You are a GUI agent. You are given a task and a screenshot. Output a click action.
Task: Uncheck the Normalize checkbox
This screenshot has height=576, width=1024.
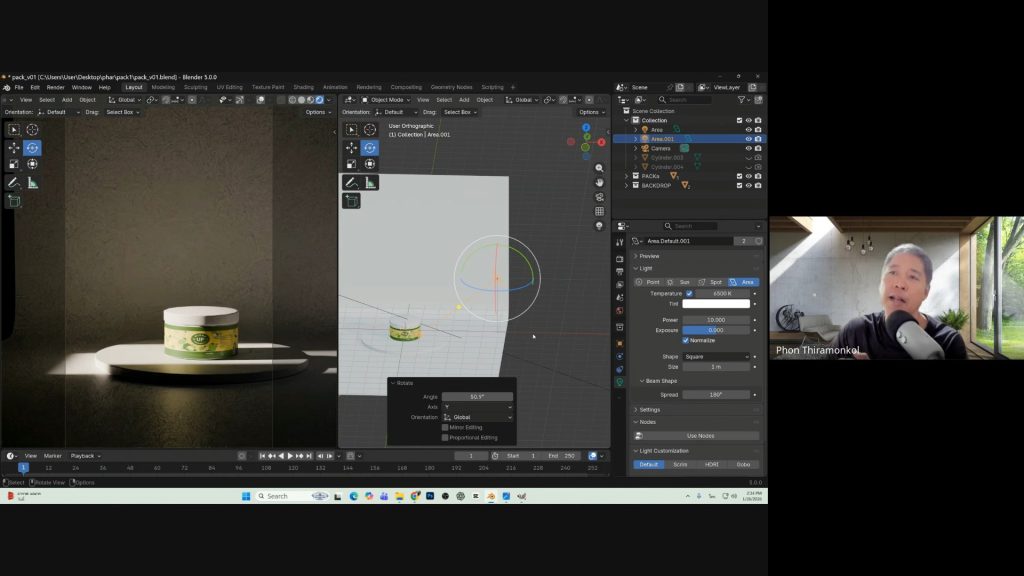tap(686, 340)
